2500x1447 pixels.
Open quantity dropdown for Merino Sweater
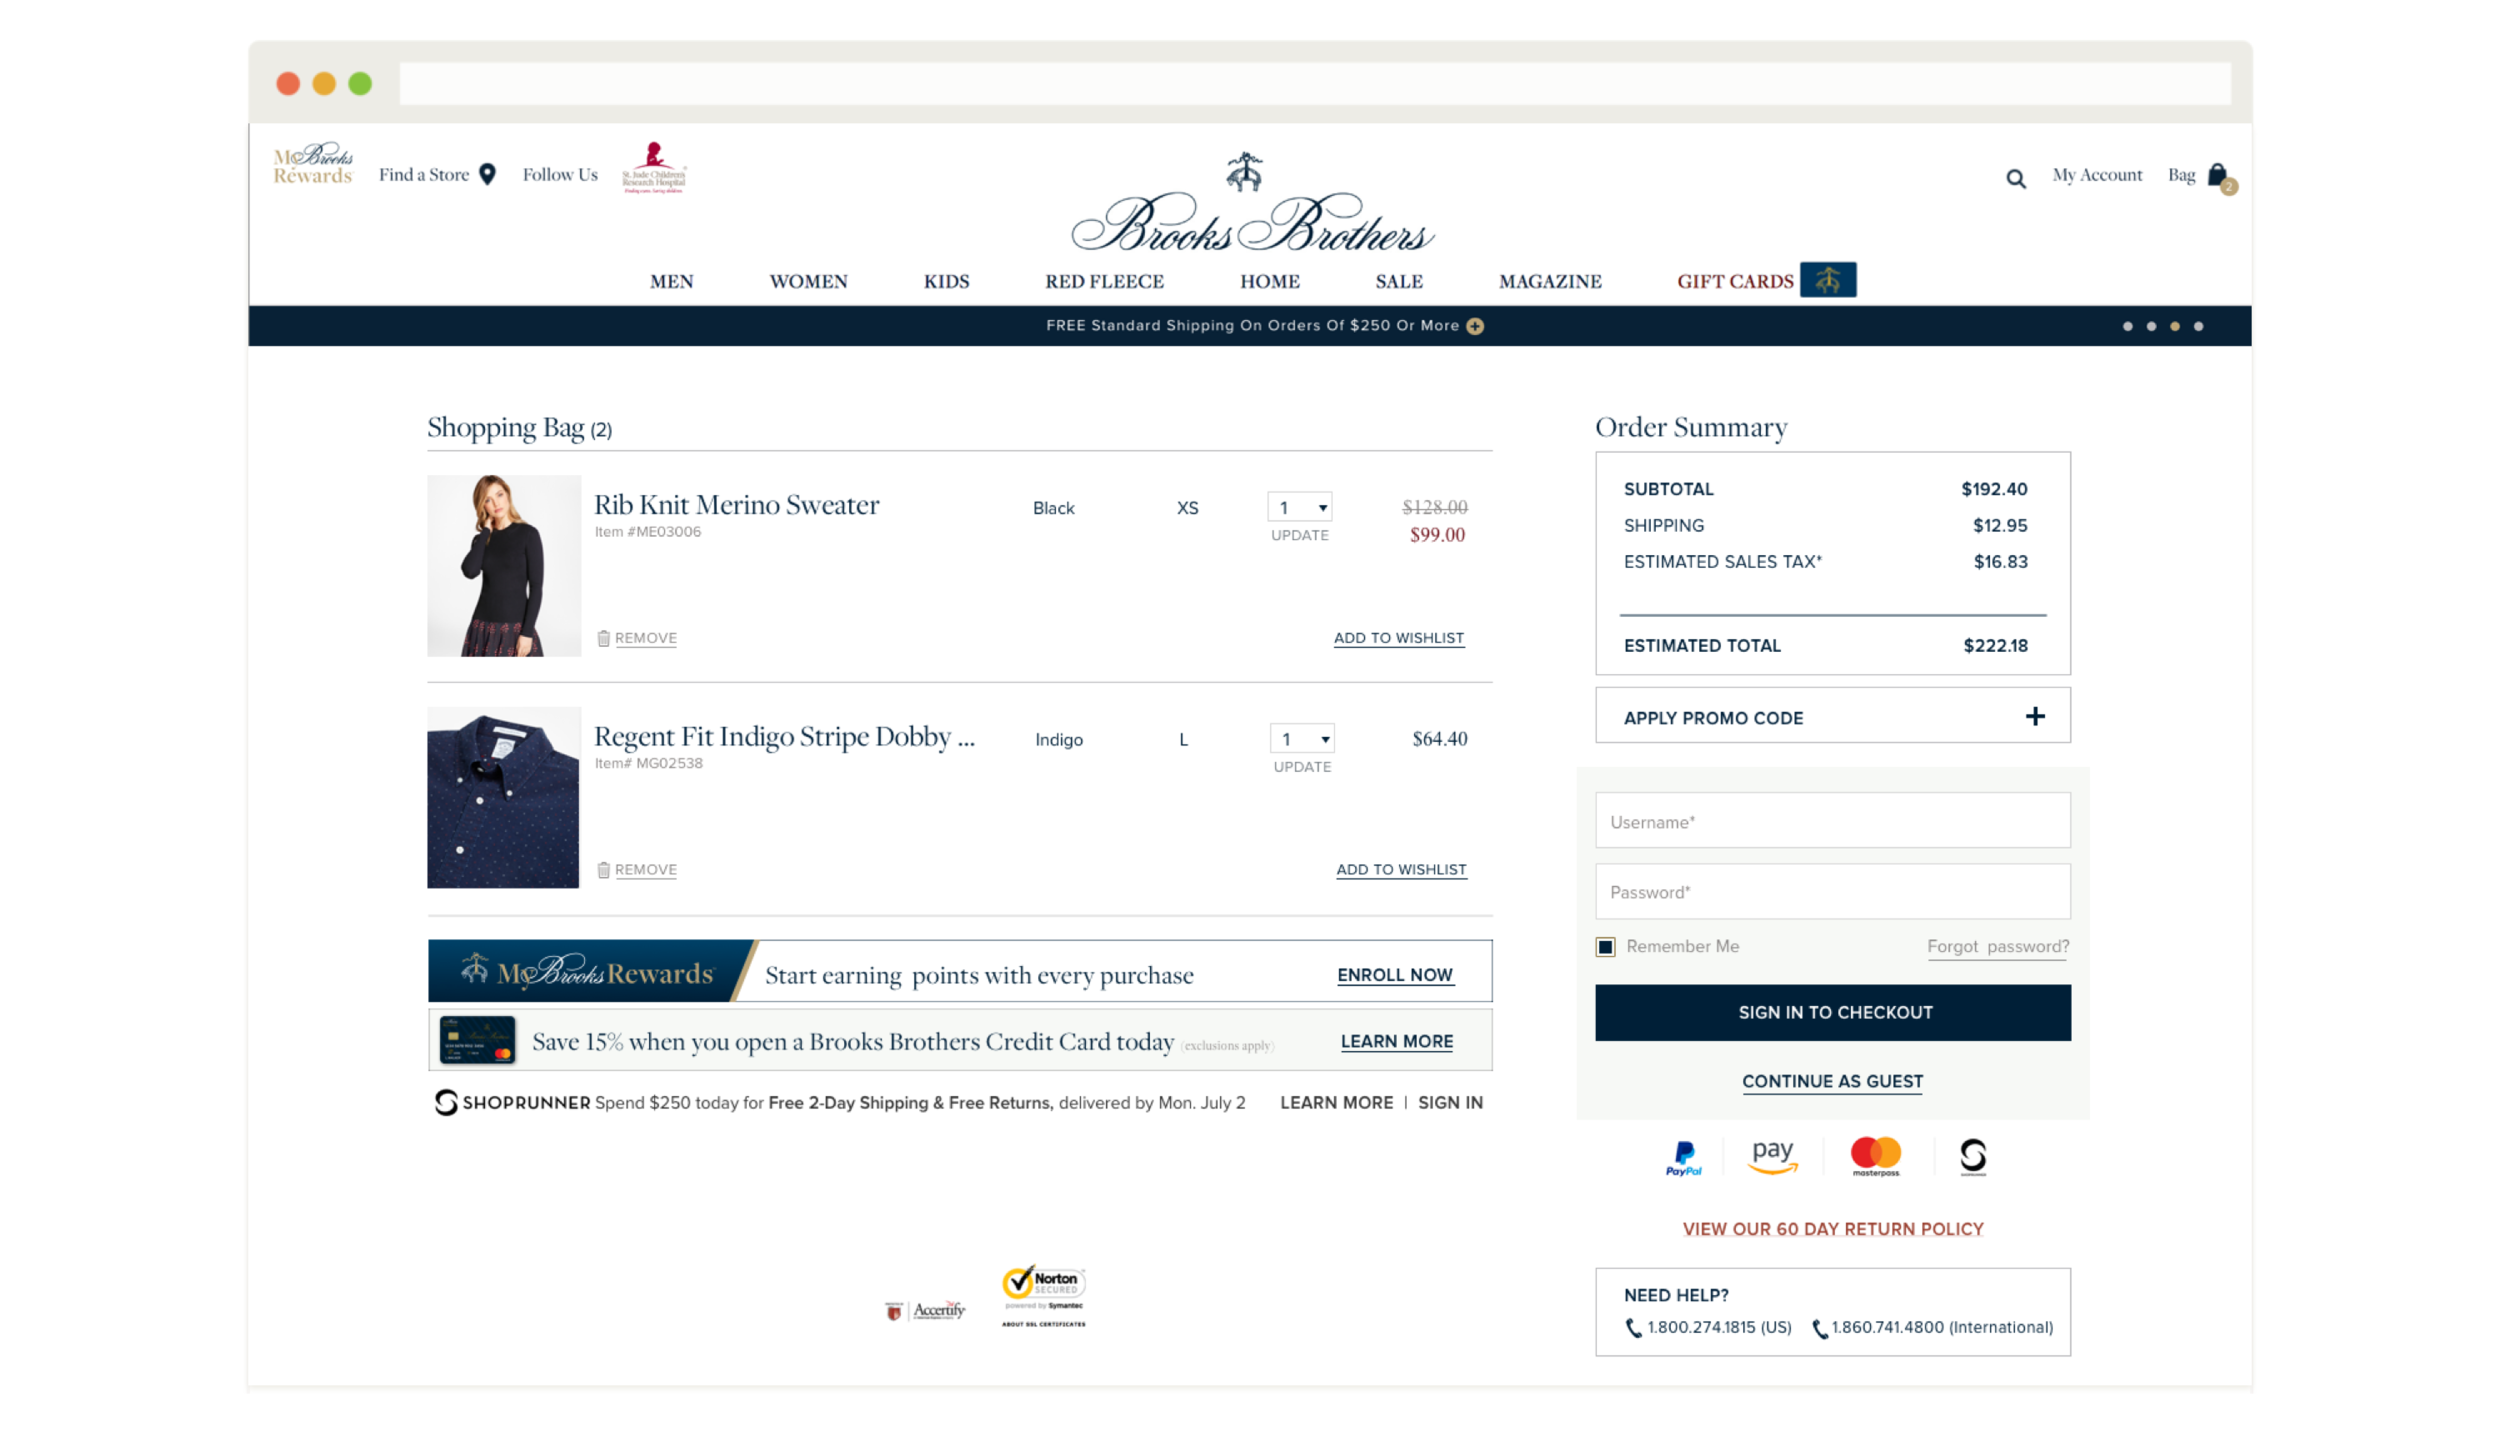pyautogui.click(x=1299, y=508)
